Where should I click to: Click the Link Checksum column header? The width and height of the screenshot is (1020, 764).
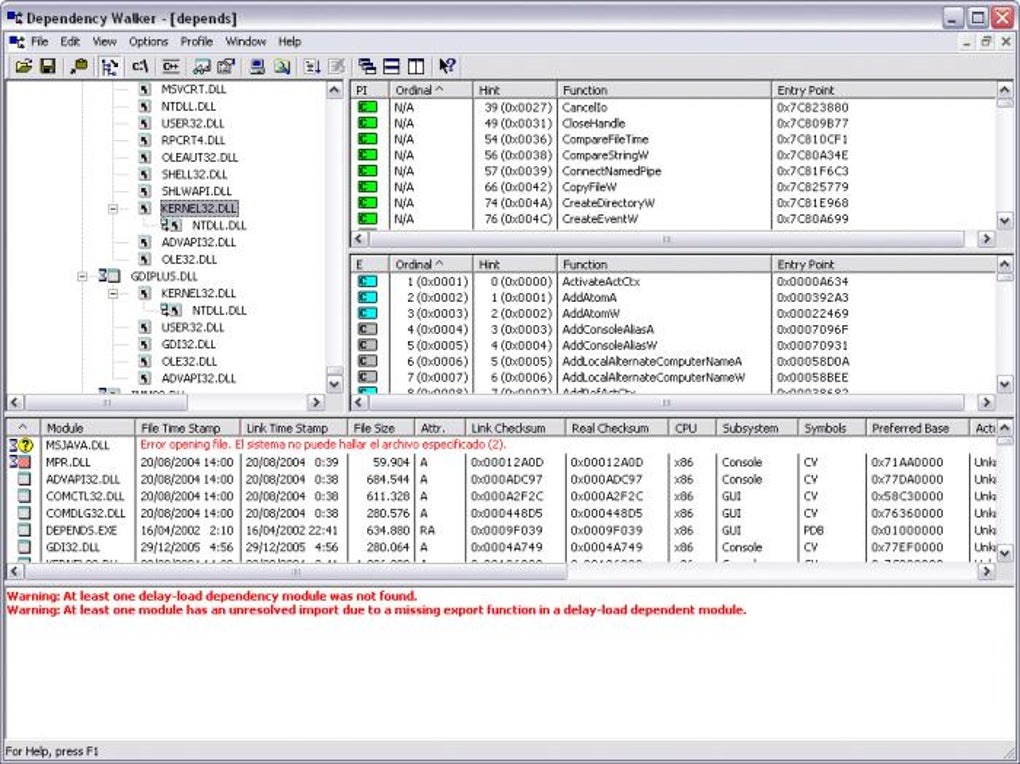click(515, 428)
